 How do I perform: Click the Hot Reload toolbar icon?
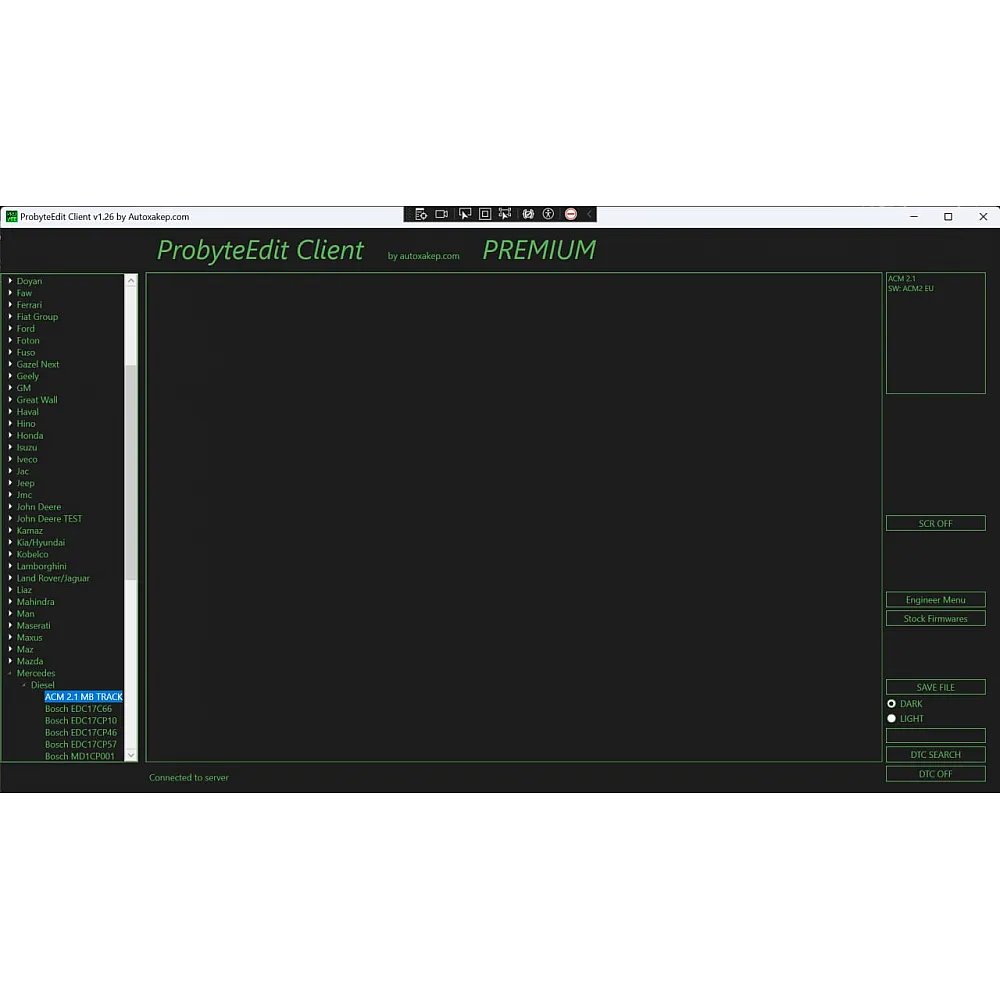(x=528, y=214)
